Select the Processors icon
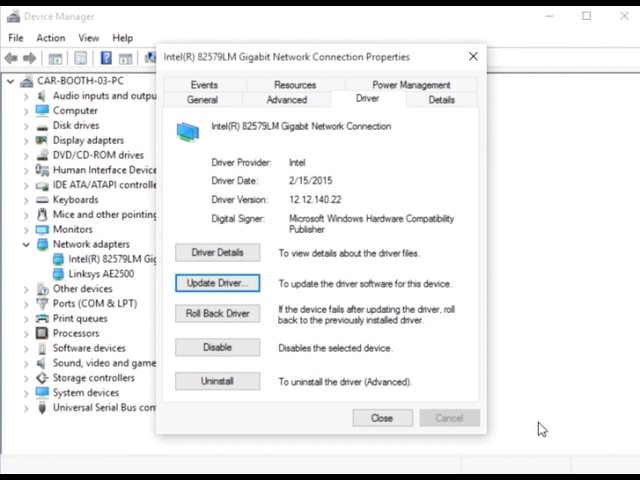640x480 pixels. click(42, 333)
